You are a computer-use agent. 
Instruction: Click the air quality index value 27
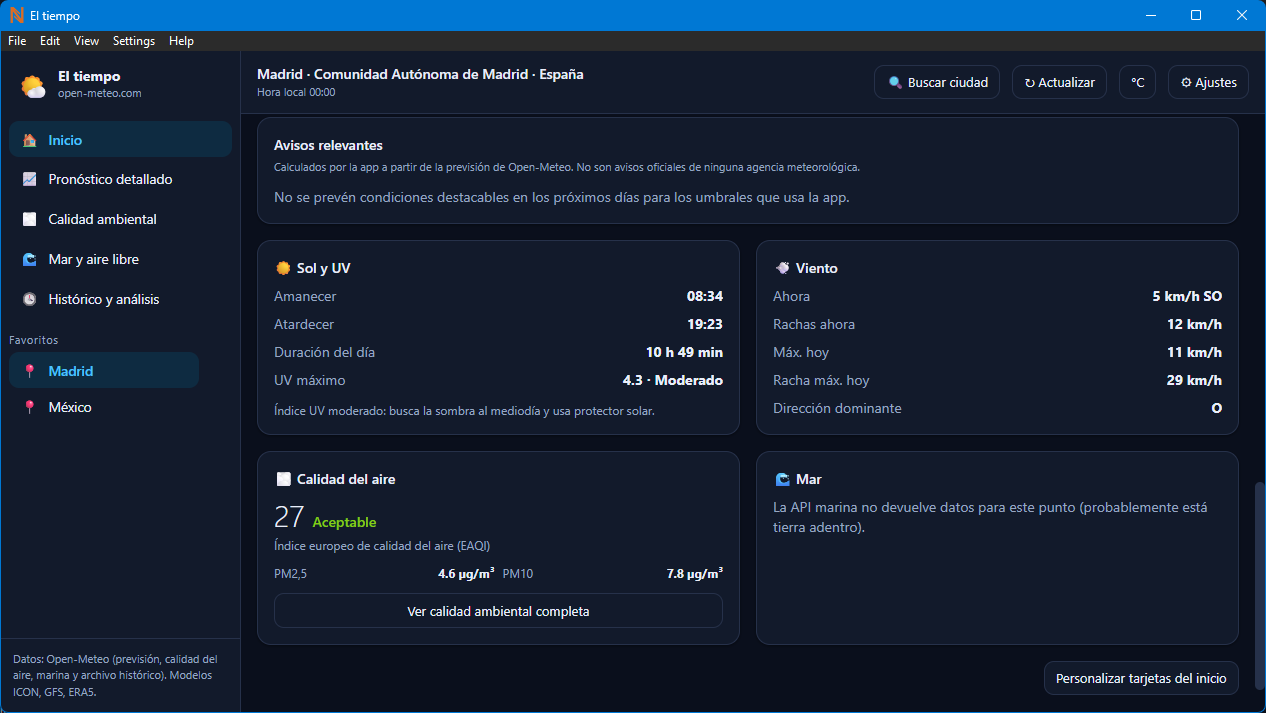pyautogui.click(x=289, y=517)
